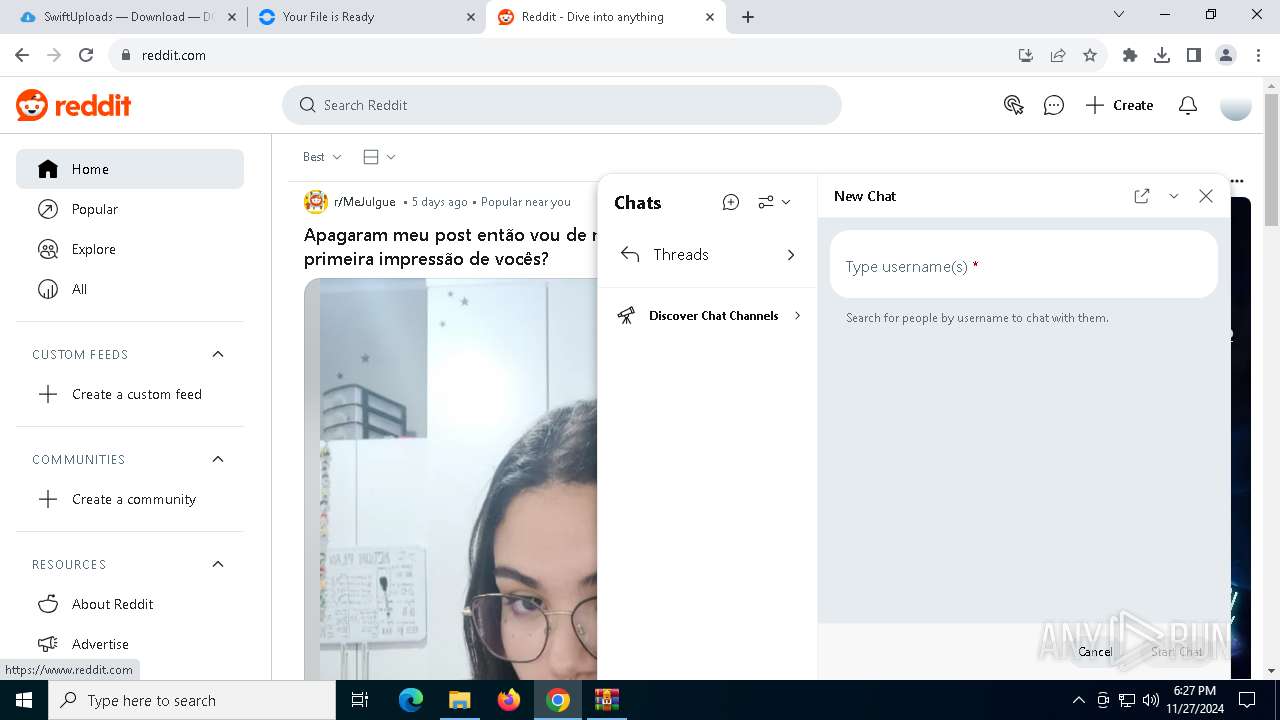Click the r/MeJulgue community avatar
1280x720 pixels.
click(316, 202)
